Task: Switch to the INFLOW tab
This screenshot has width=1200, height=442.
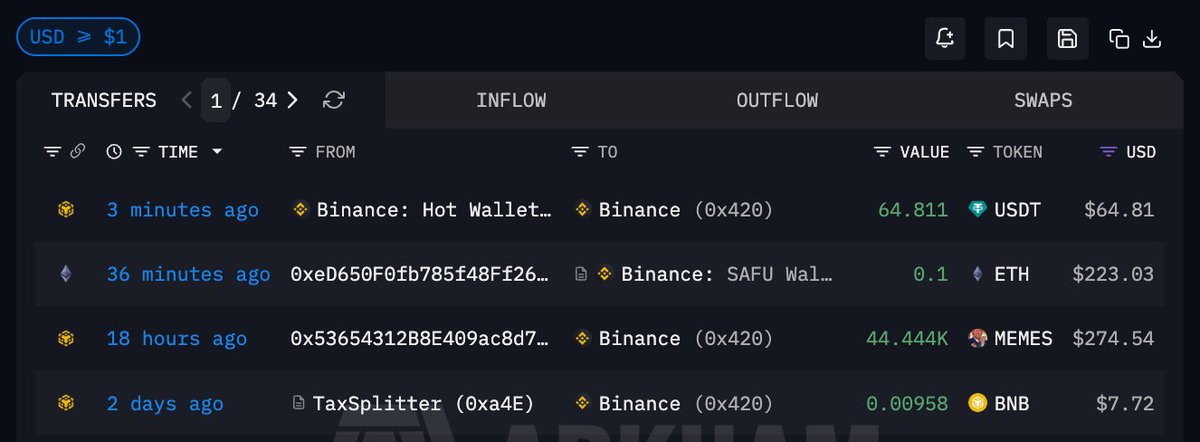Action: tap(511, 100)
